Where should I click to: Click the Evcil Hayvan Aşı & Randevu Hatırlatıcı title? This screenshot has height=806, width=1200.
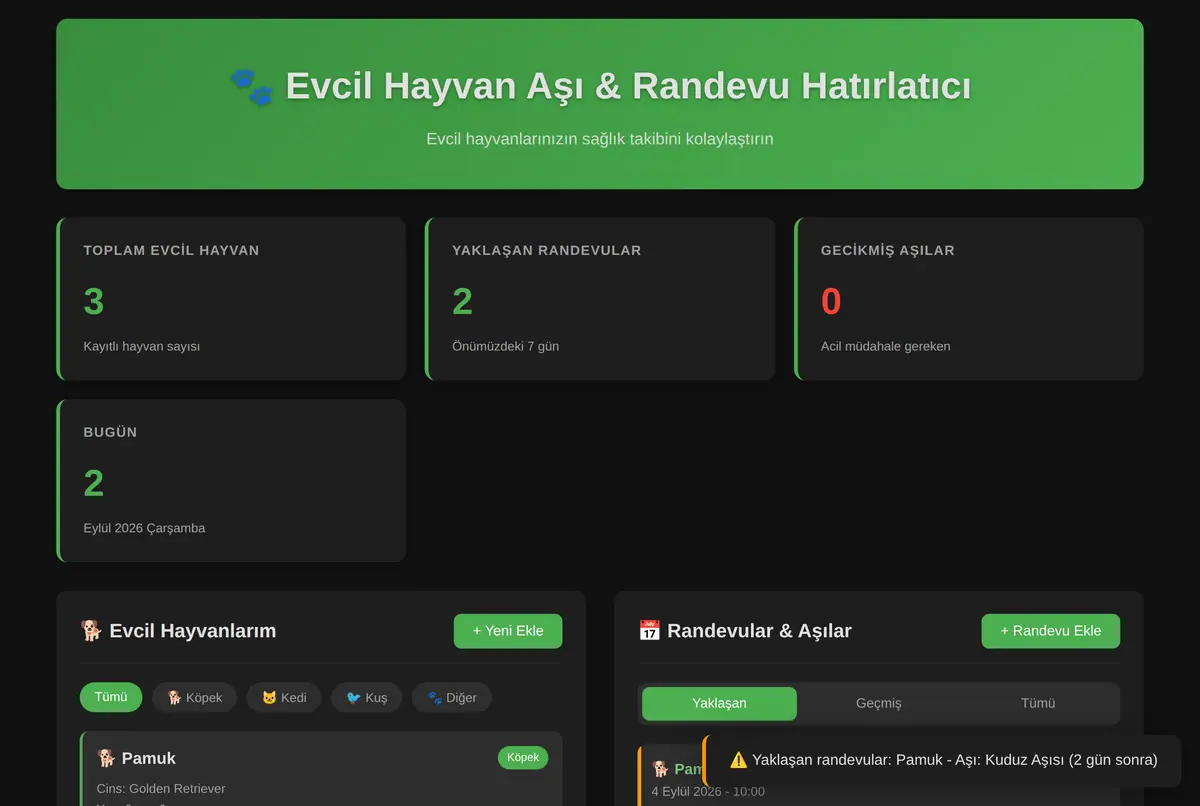click(x=628, y=87)
